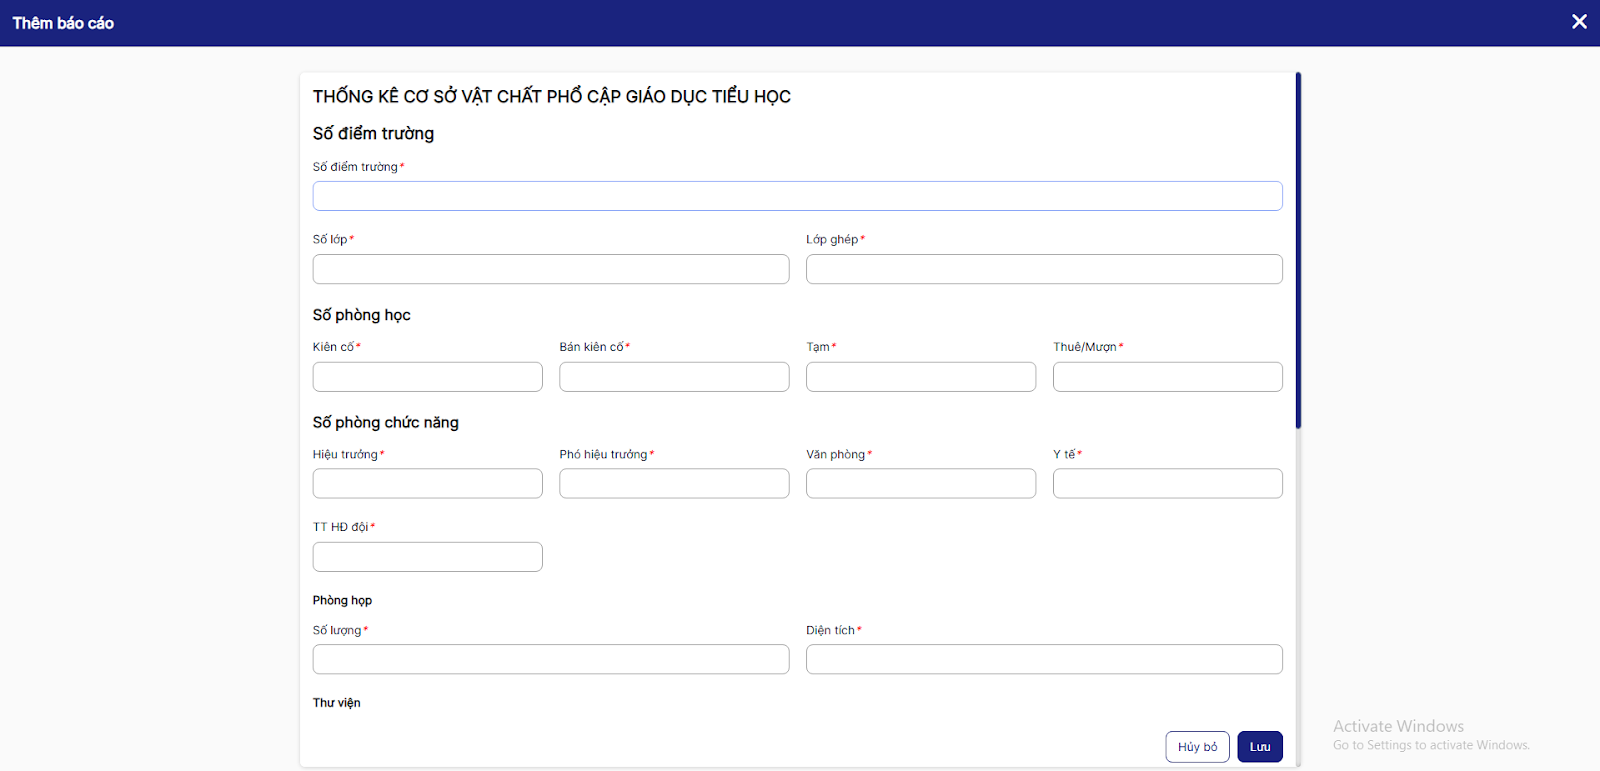
Task: Click the Số điểm trường input field
Action: pos(797,196)
